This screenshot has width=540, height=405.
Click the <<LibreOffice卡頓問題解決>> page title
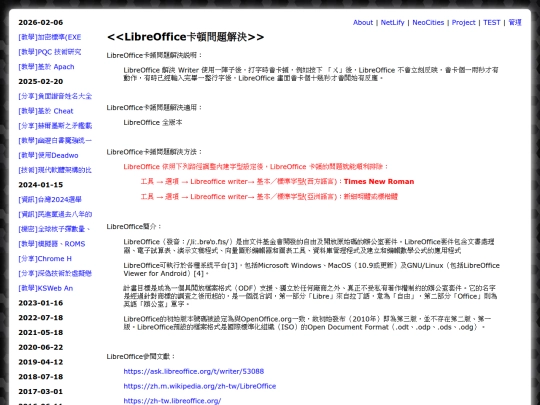pos(185,37)
